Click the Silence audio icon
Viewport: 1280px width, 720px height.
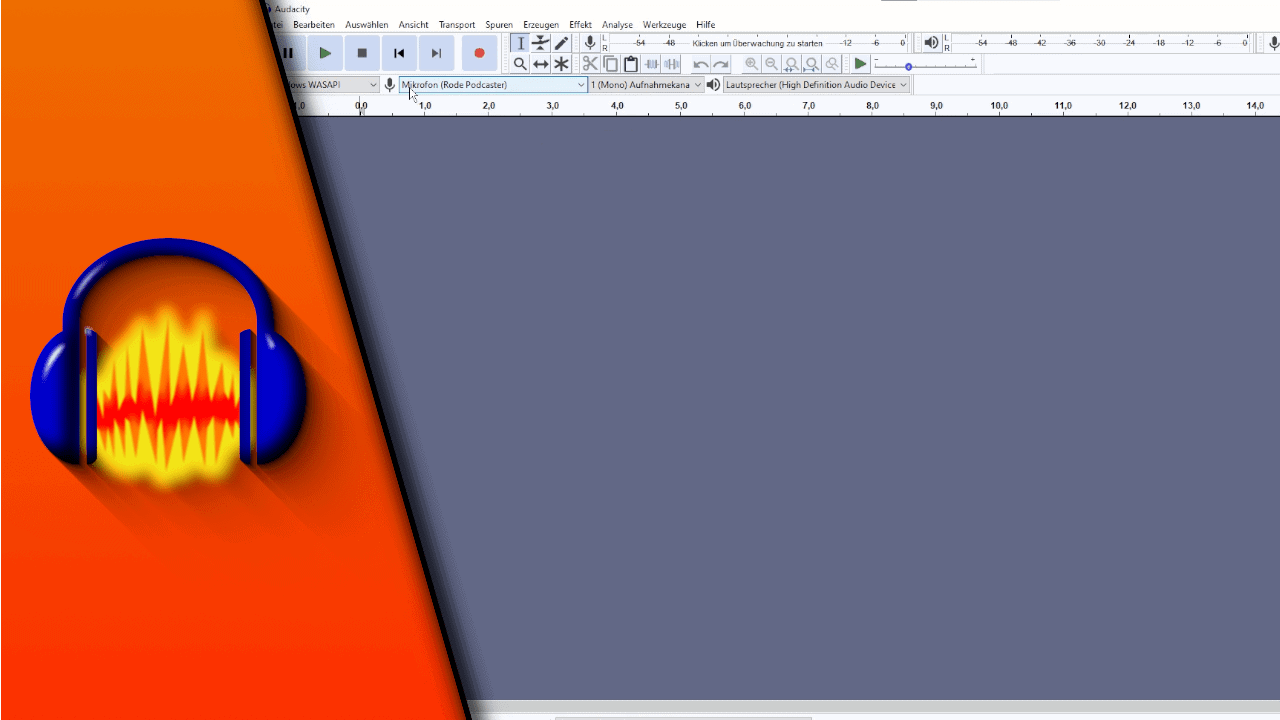(x=672, y=64)
